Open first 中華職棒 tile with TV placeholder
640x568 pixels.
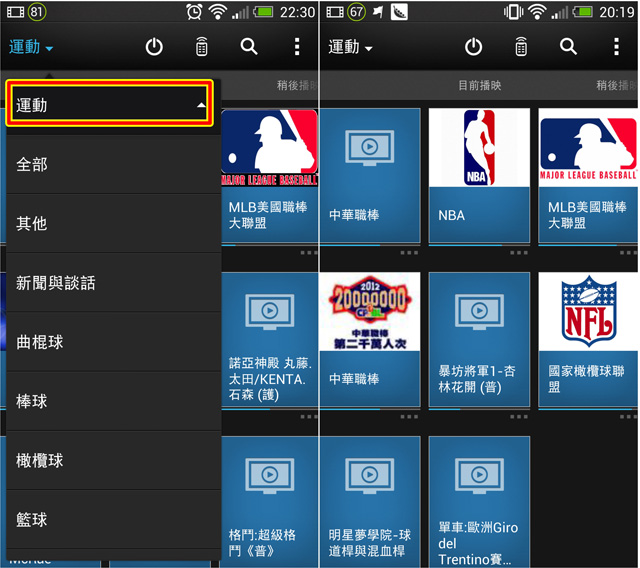(x=370, y=175)
